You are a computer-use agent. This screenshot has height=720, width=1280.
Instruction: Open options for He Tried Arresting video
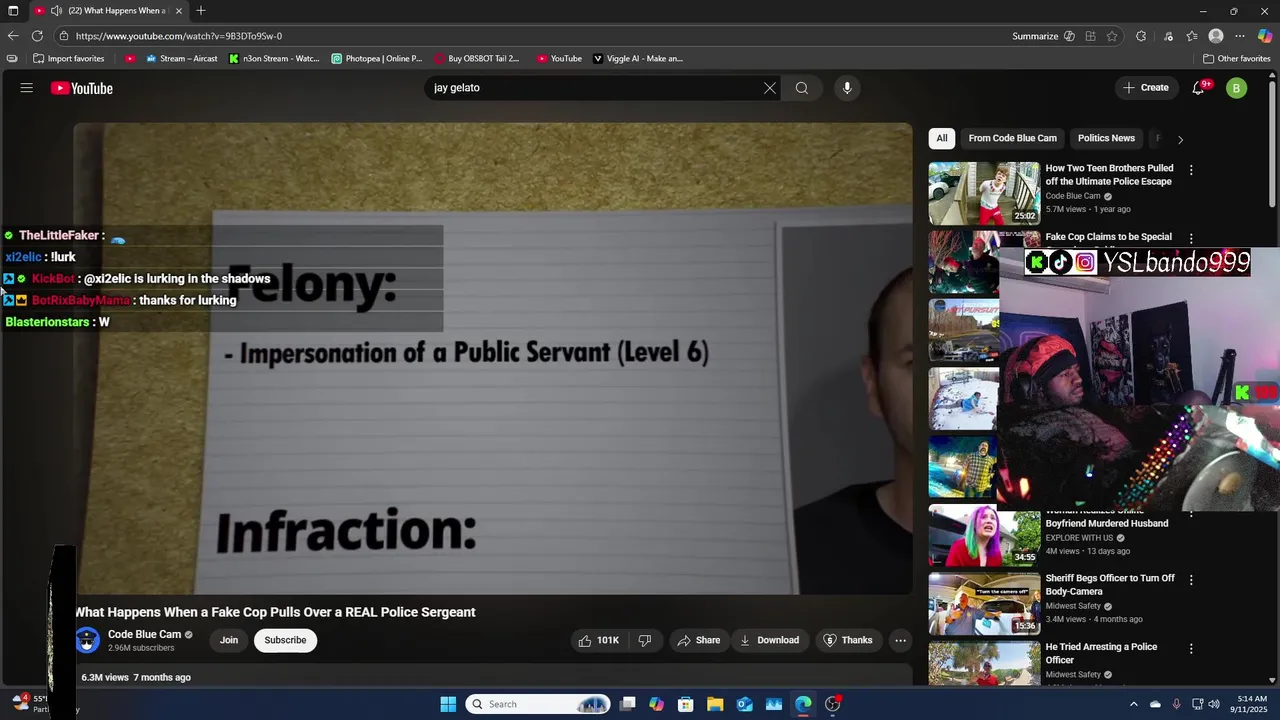(1191, 648)
